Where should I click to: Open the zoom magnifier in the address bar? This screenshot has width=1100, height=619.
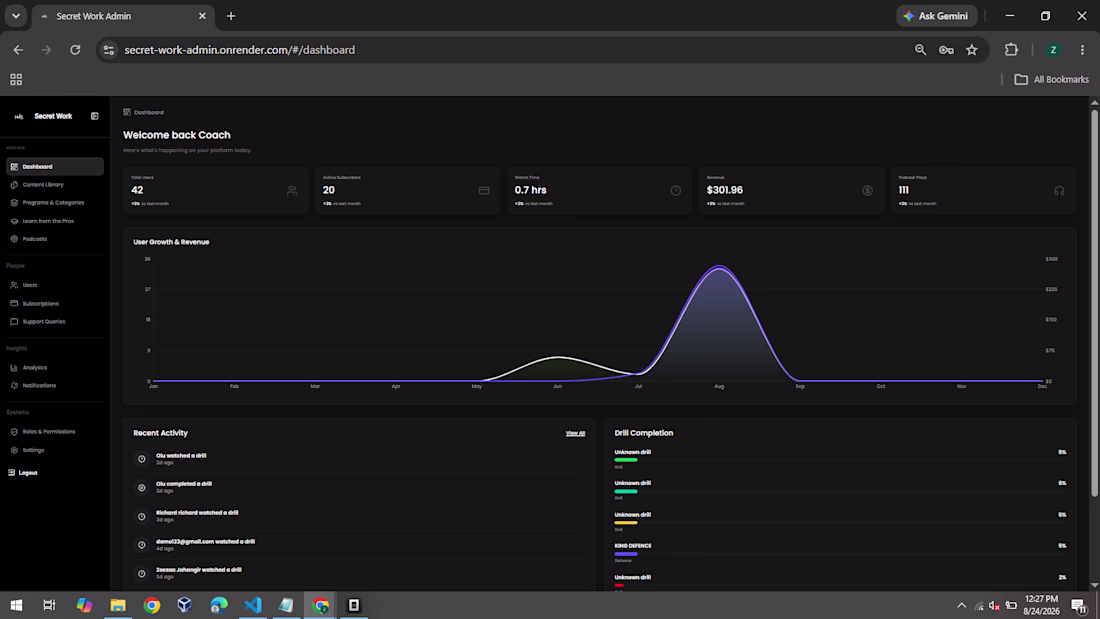click(920, 50)
